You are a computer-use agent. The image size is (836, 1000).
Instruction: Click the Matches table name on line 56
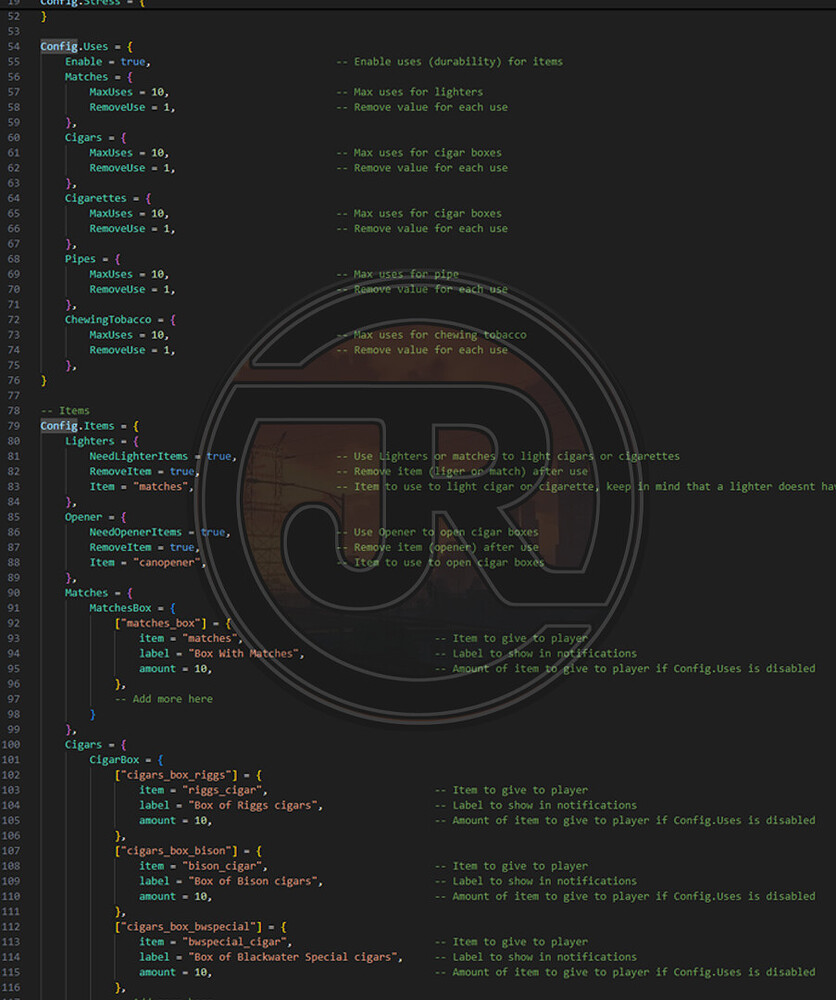click(86, 77)
